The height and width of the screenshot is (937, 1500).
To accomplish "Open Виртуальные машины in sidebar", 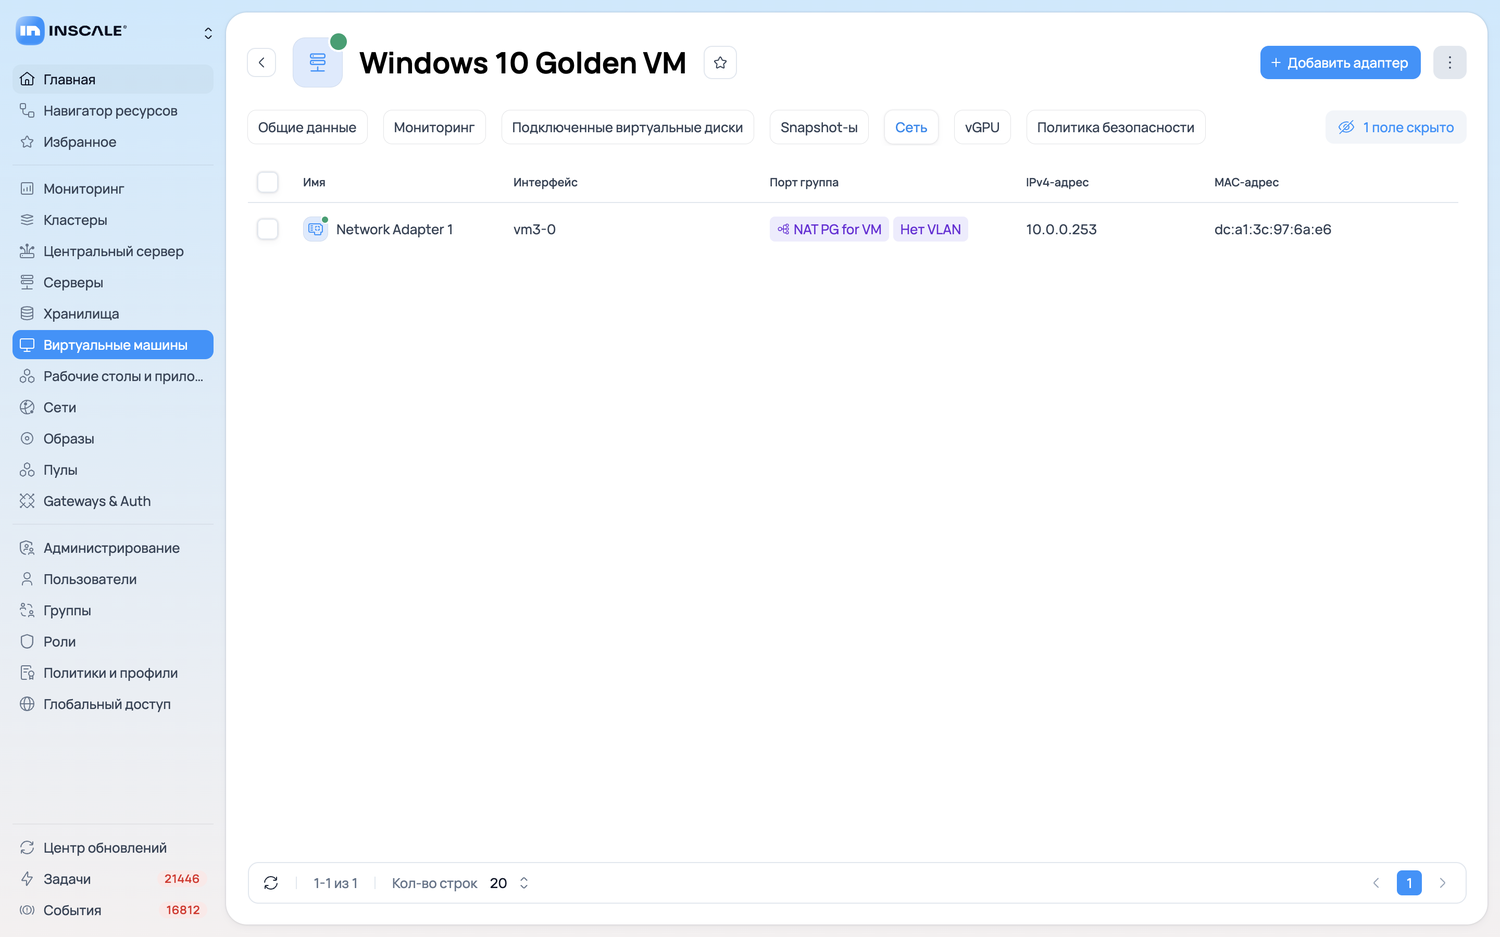I will coord(113,345).
